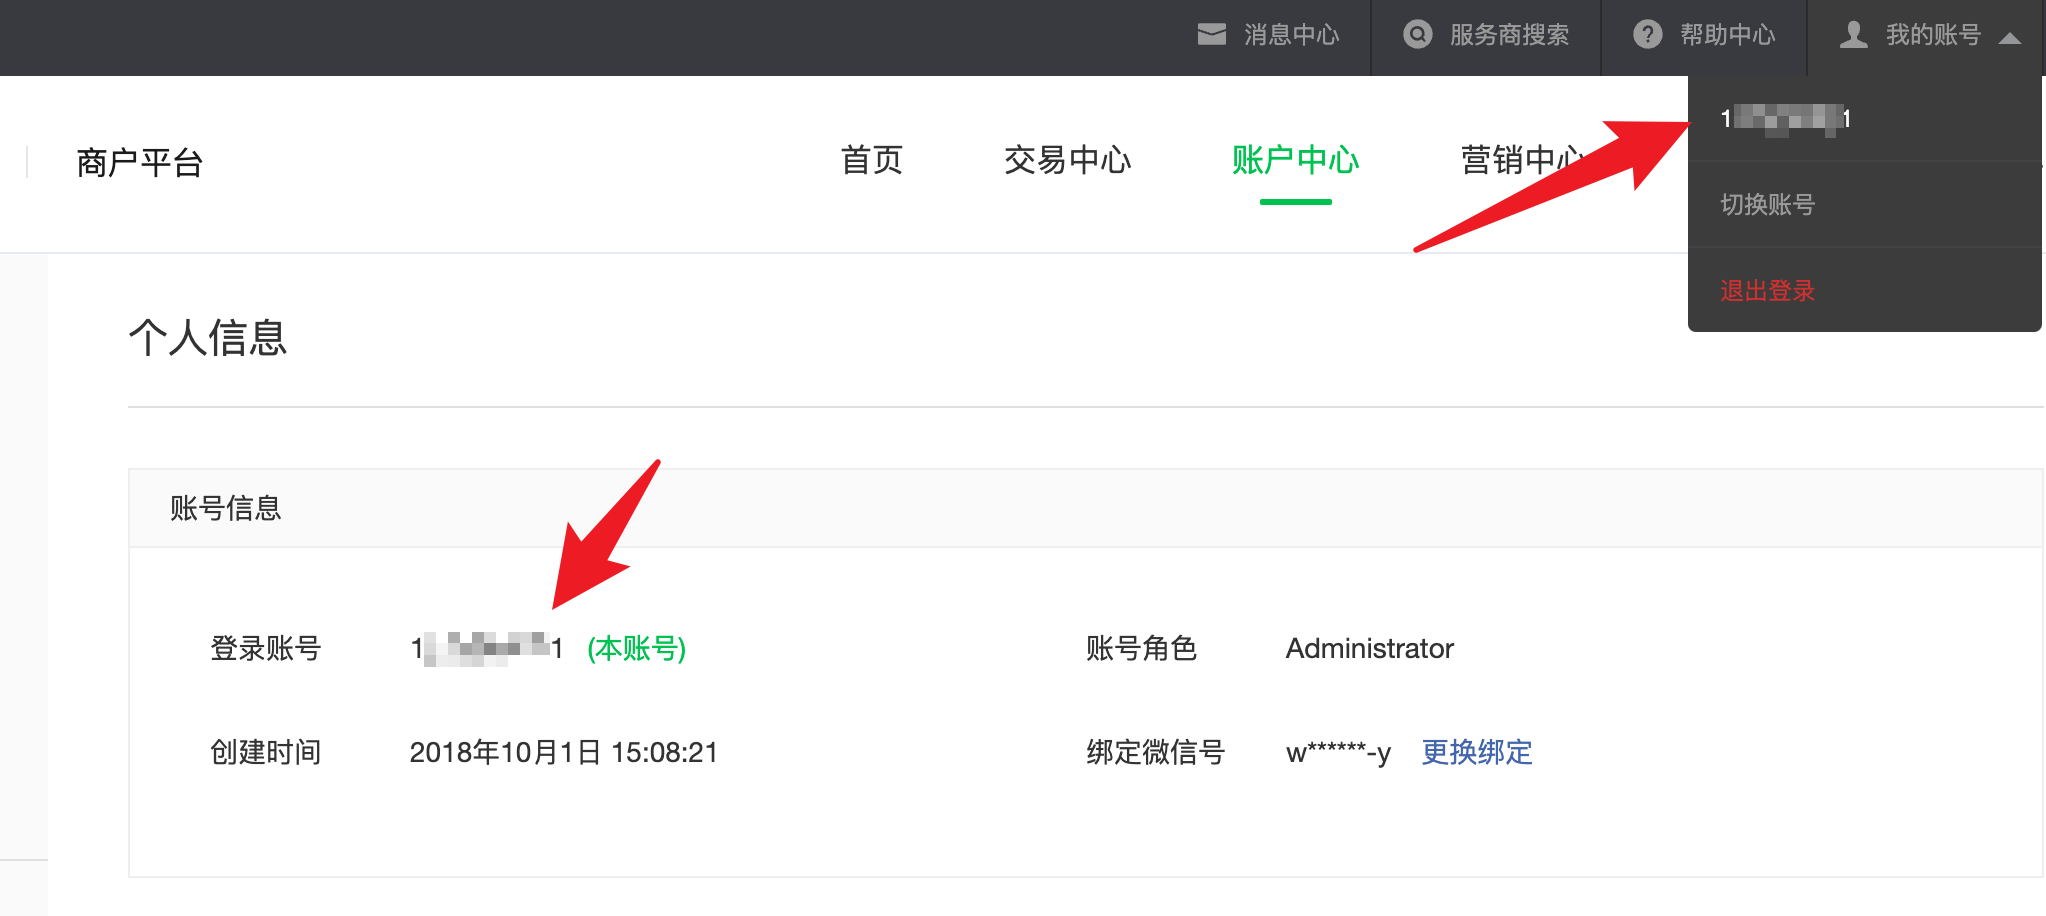The image size is (2046, 916).
Task: Click the user silhouette icon beside 我的账号
Action: [x=1853, y=35]
